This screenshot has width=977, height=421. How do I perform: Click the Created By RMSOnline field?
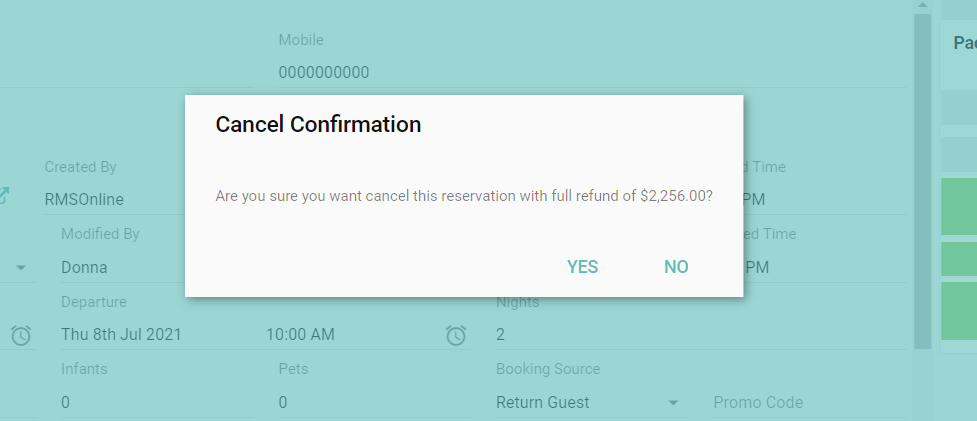110,199
